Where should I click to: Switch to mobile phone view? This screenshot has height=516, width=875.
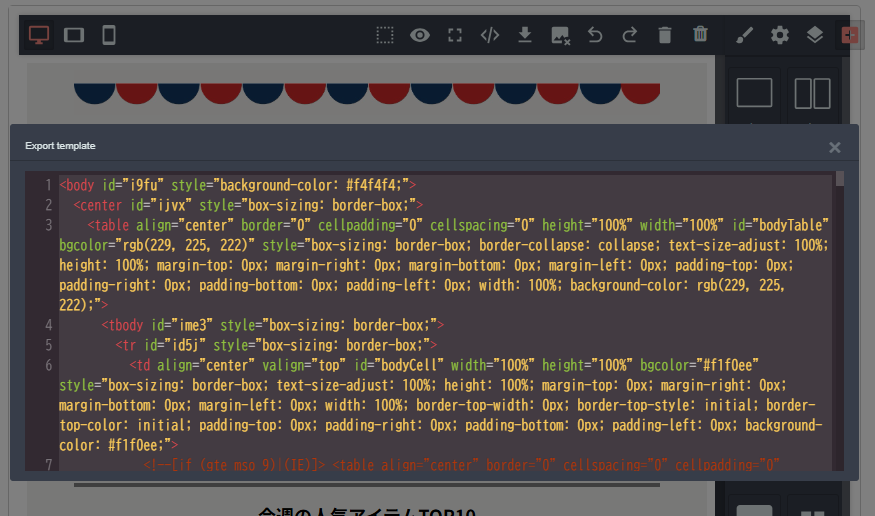(x=109, y=35)
